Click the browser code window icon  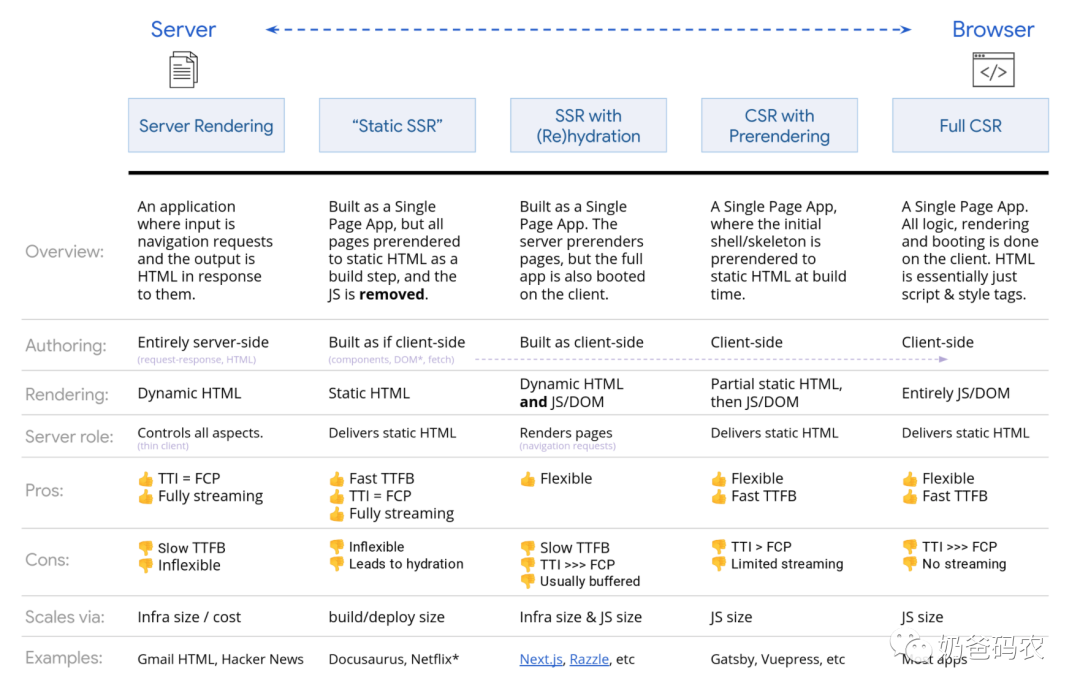993,70
